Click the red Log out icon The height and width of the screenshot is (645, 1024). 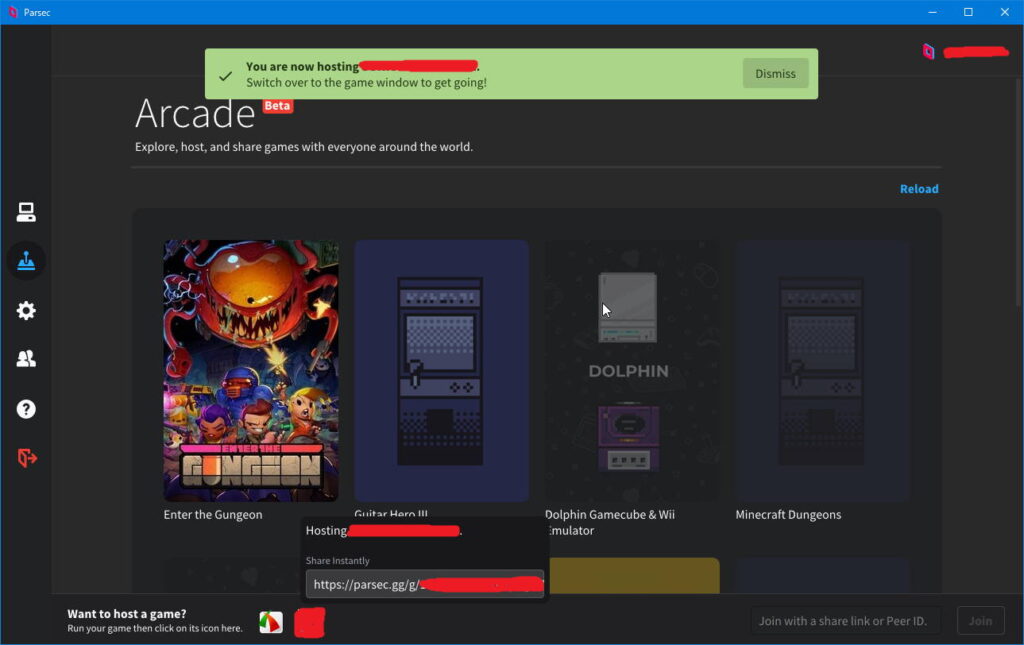[27, 458]
